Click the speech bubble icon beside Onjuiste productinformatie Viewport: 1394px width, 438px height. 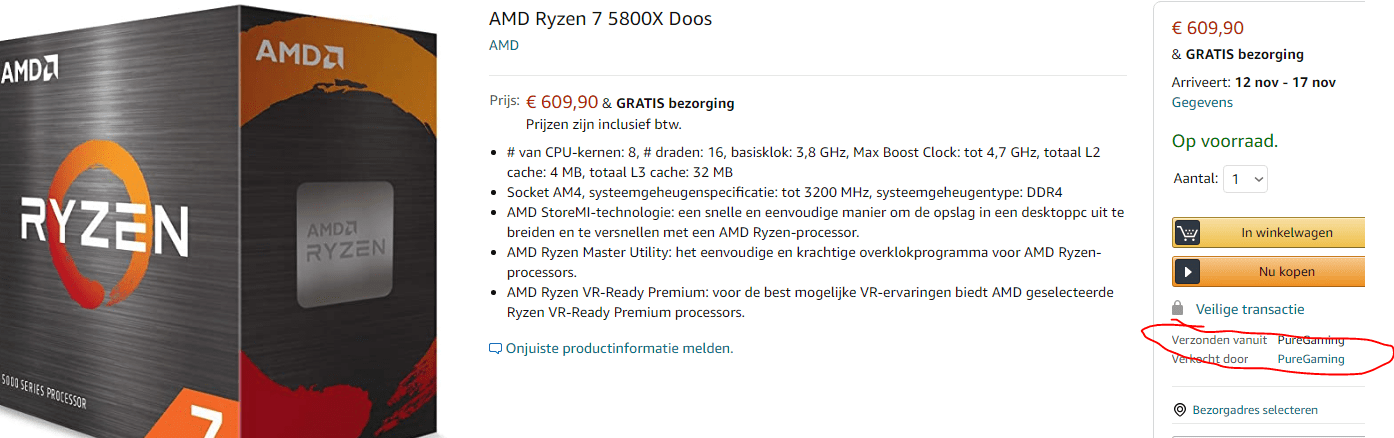point(495,349)
